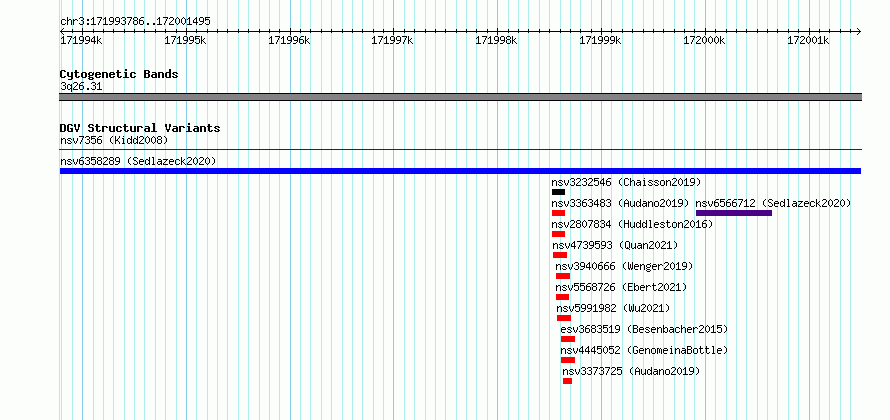The image size is (890, 420).
Task: Click the red bar under nsv5568726
Action: tap(562, 297)
